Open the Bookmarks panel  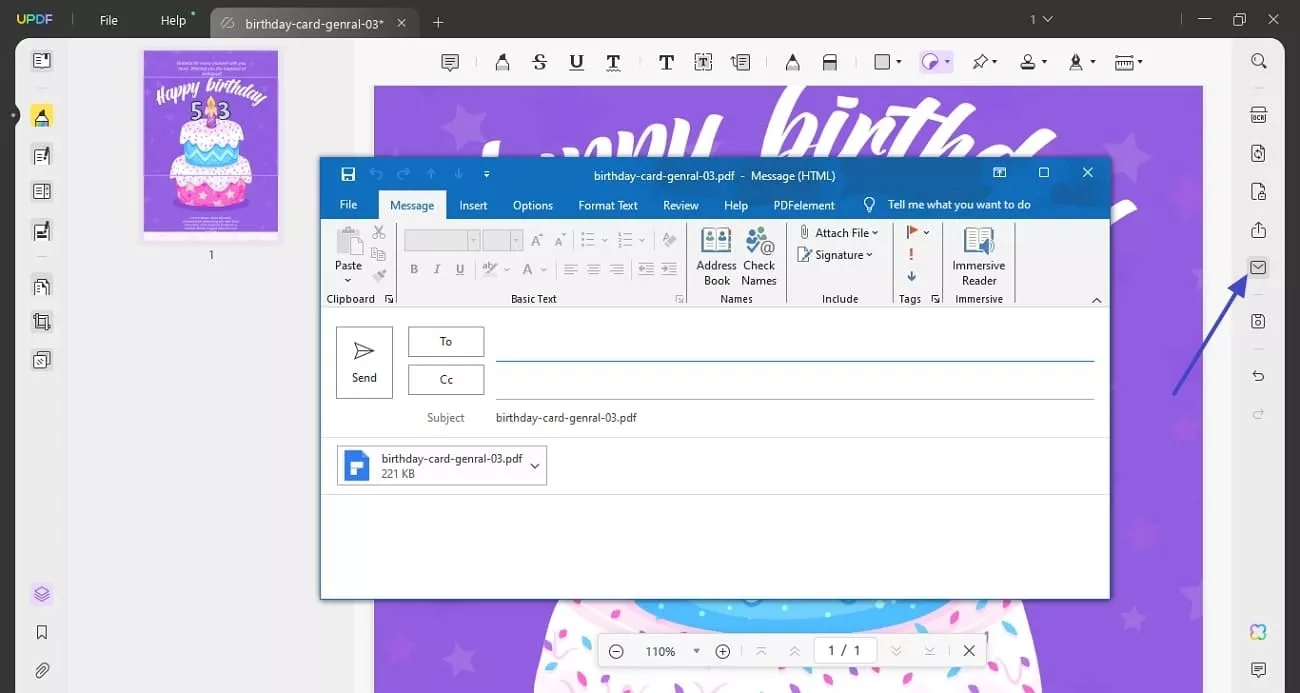point(41,632)
